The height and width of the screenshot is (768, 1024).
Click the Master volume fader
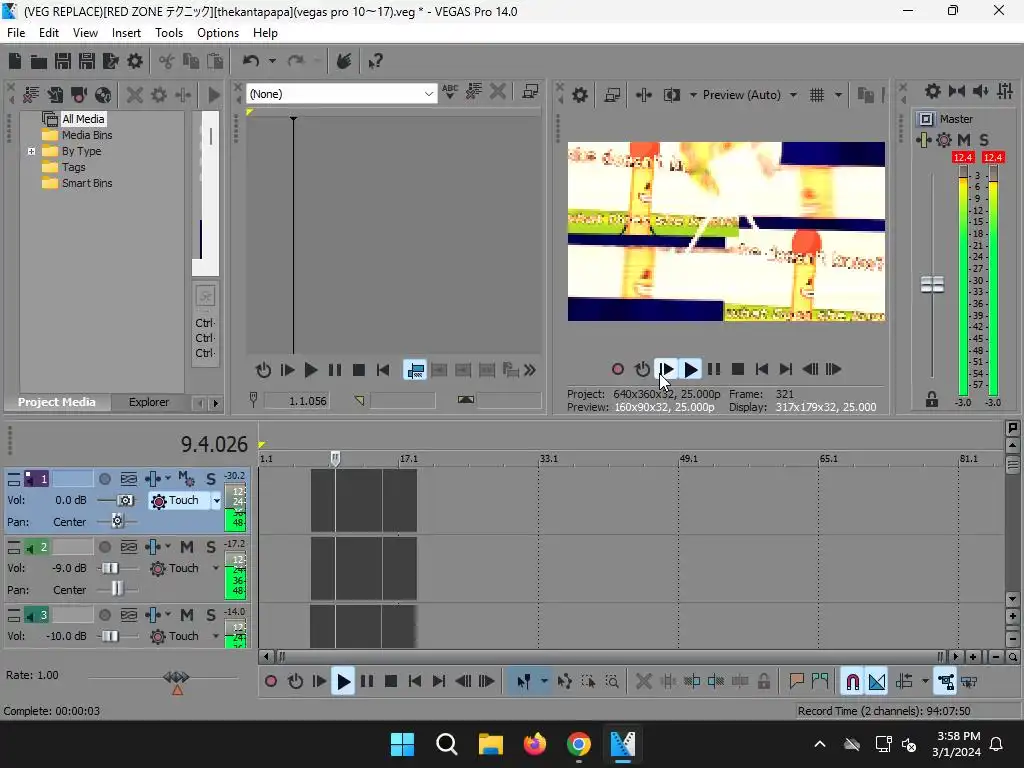coord(932,285)
